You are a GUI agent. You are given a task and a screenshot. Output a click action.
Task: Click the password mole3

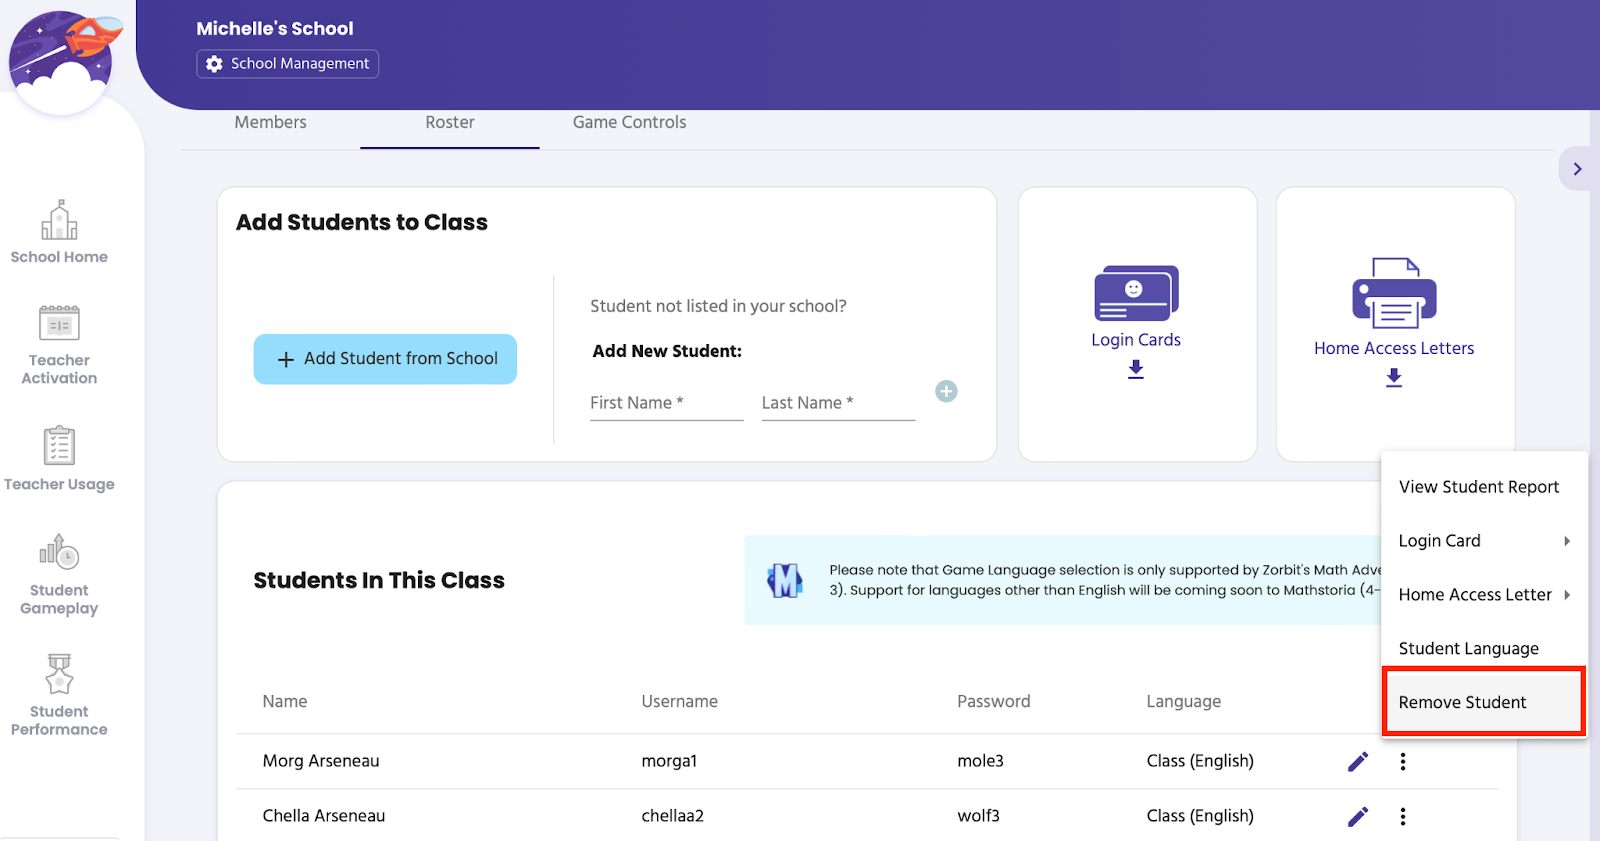tap(980, 761)
